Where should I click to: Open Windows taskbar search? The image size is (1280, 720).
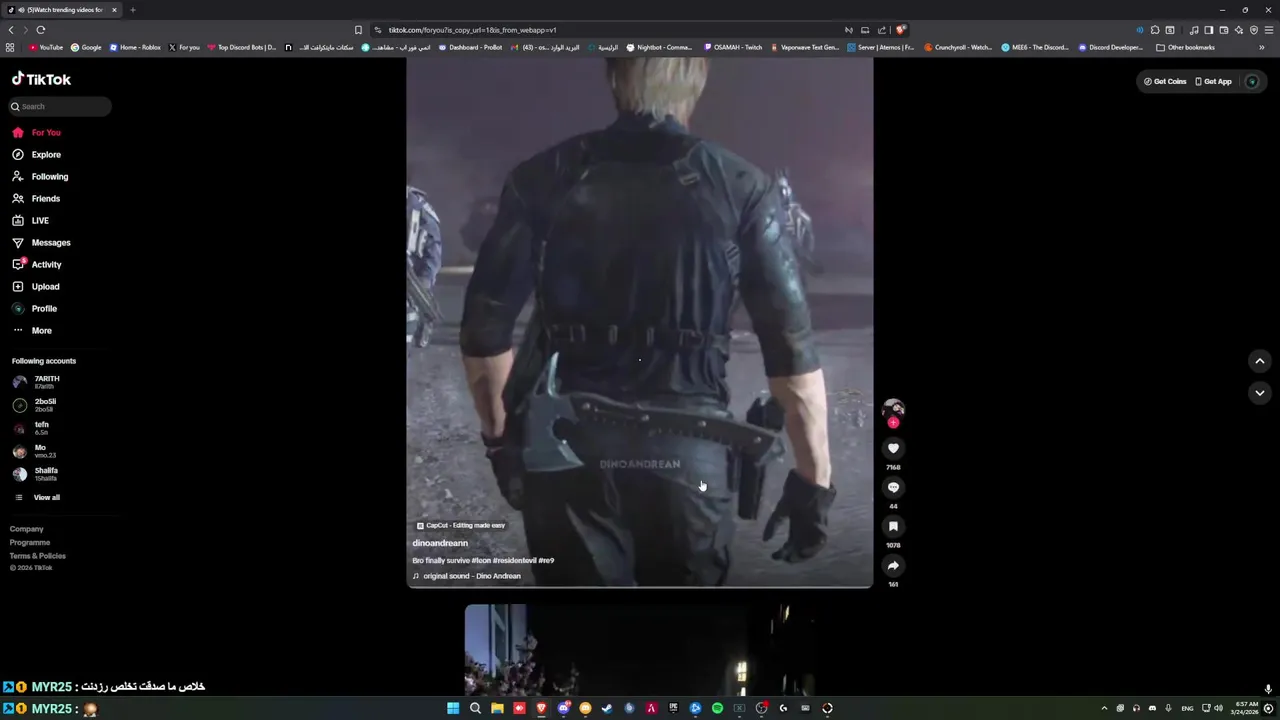475,708
